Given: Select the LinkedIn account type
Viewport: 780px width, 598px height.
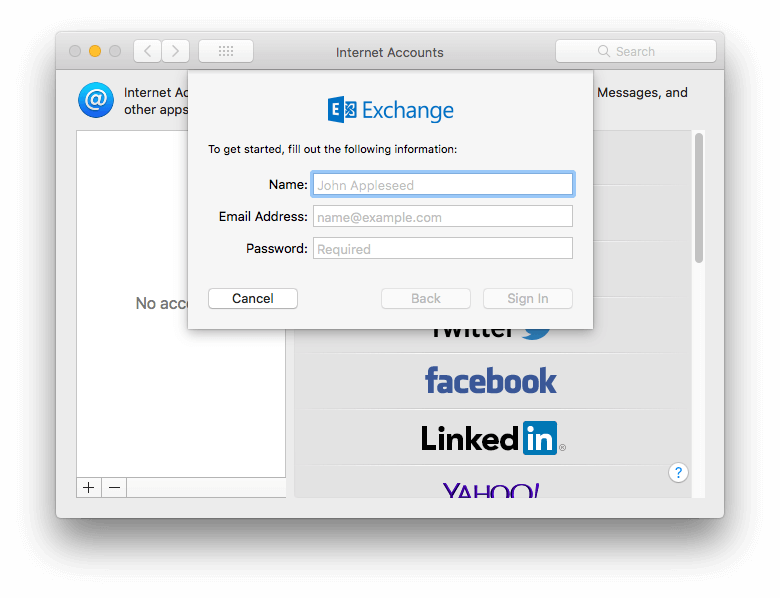Looking at the screenshot, I should [490, 438].
